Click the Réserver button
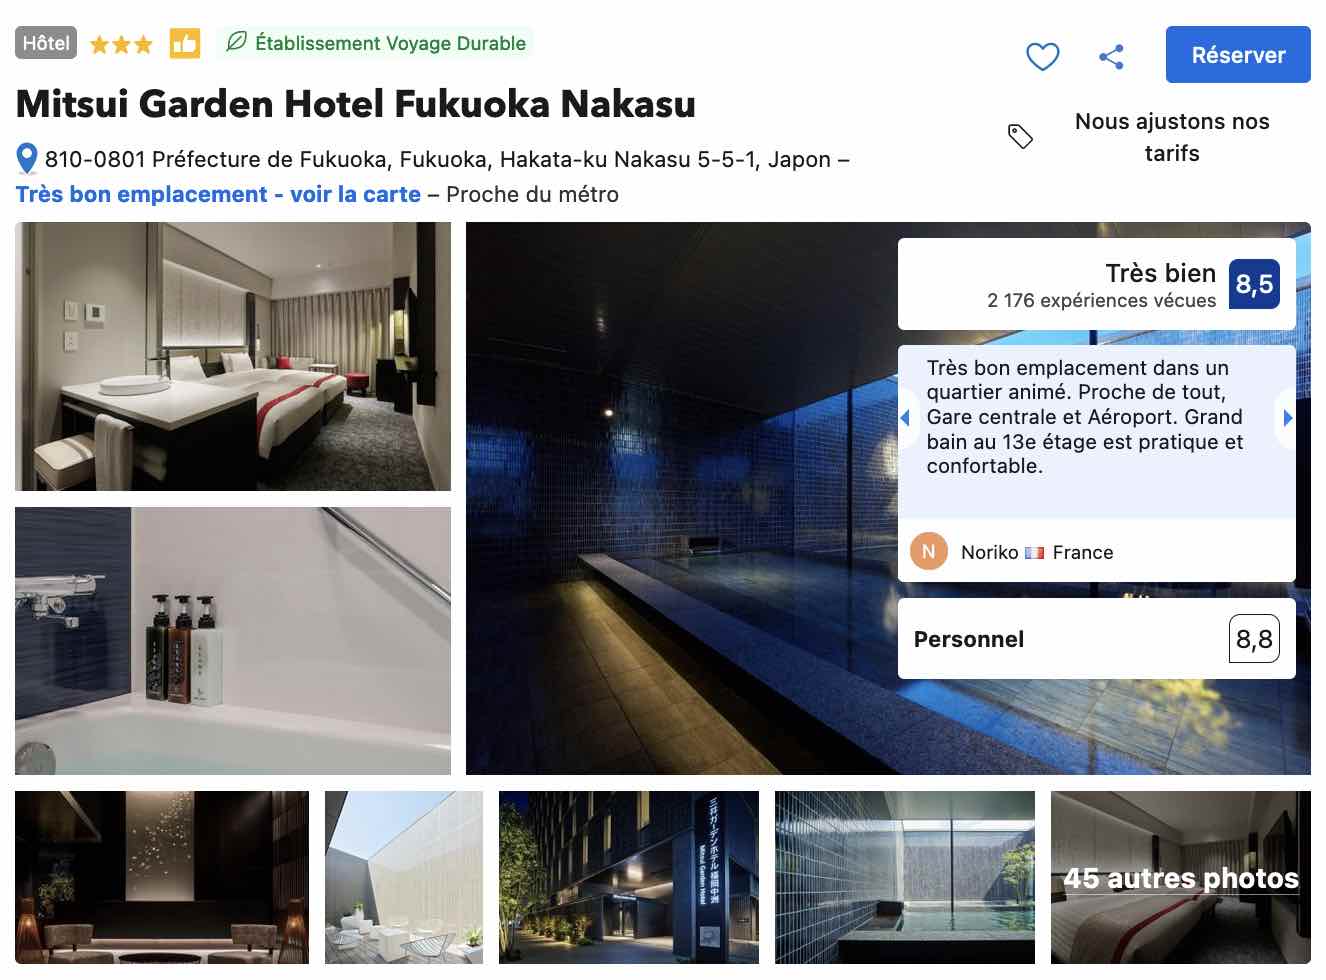 click(1238, 55)
